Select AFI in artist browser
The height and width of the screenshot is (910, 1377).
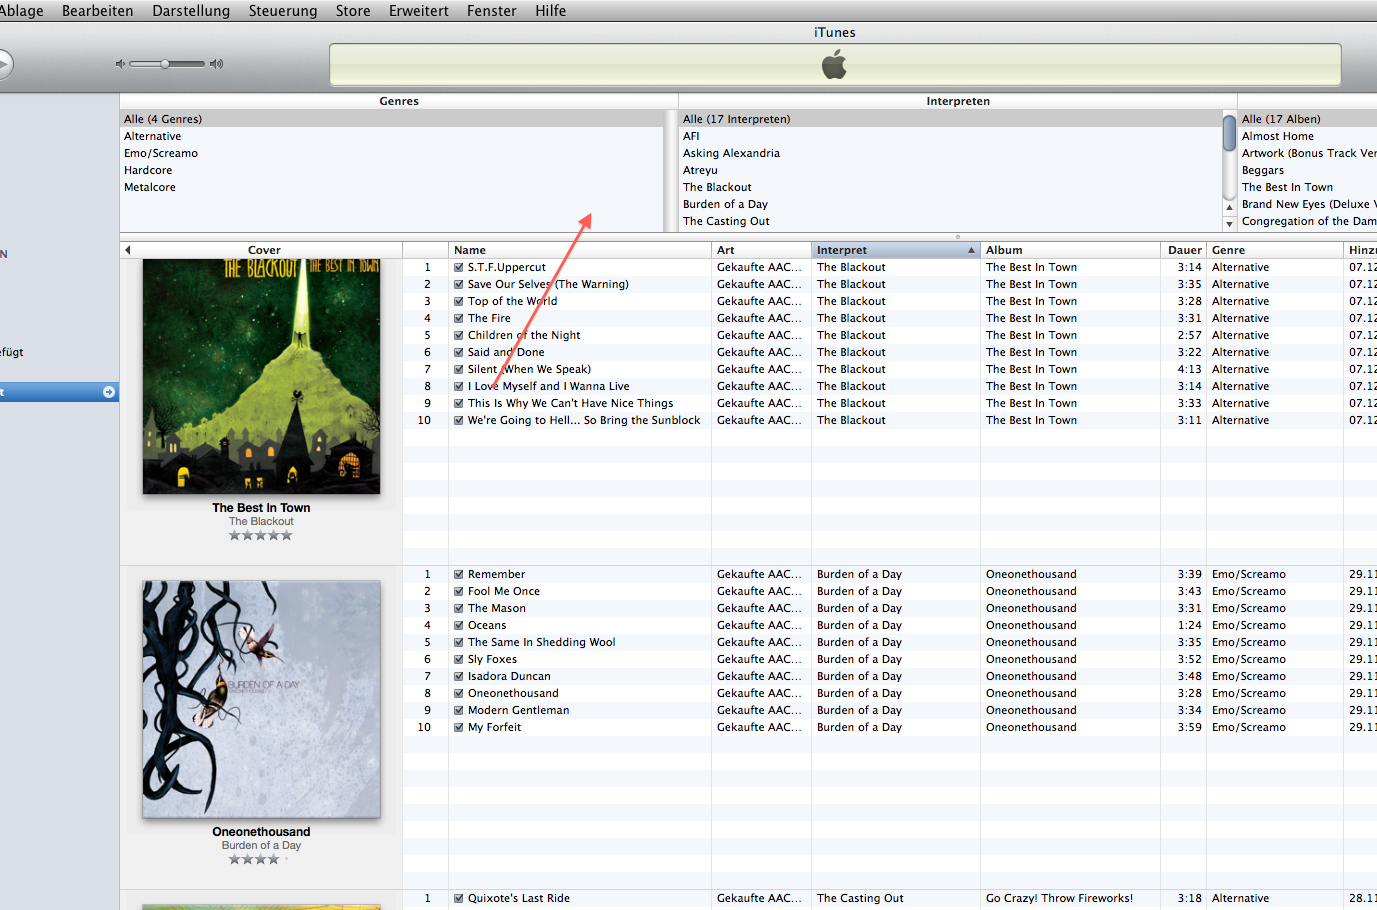(950, 136)
